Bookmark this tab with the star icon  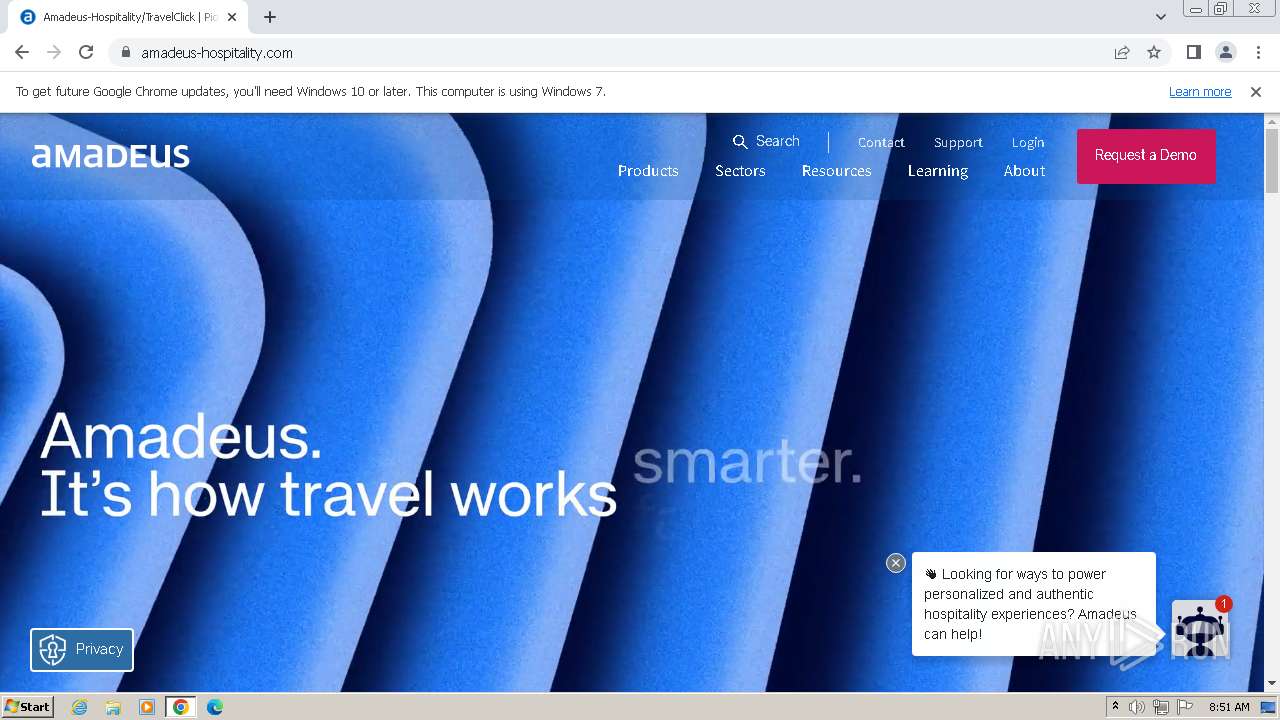(x=1154, y=52)
